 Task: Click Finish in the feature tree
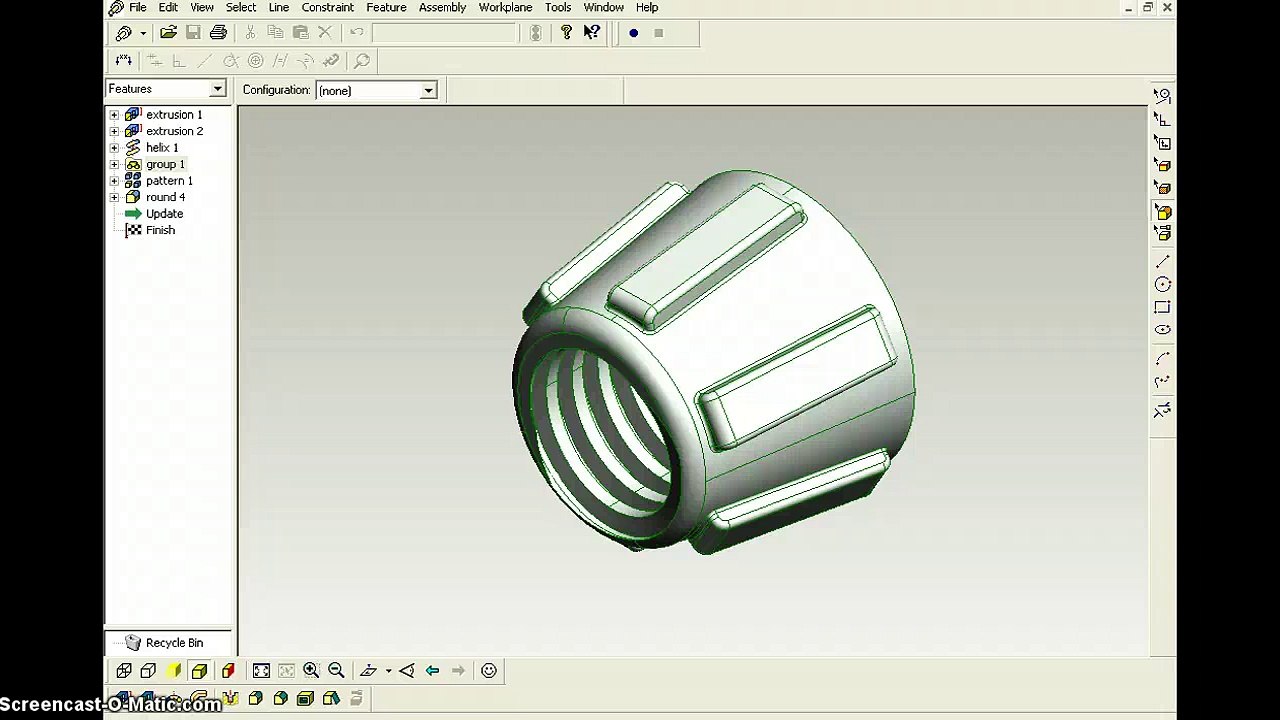(x=160, y=230)
